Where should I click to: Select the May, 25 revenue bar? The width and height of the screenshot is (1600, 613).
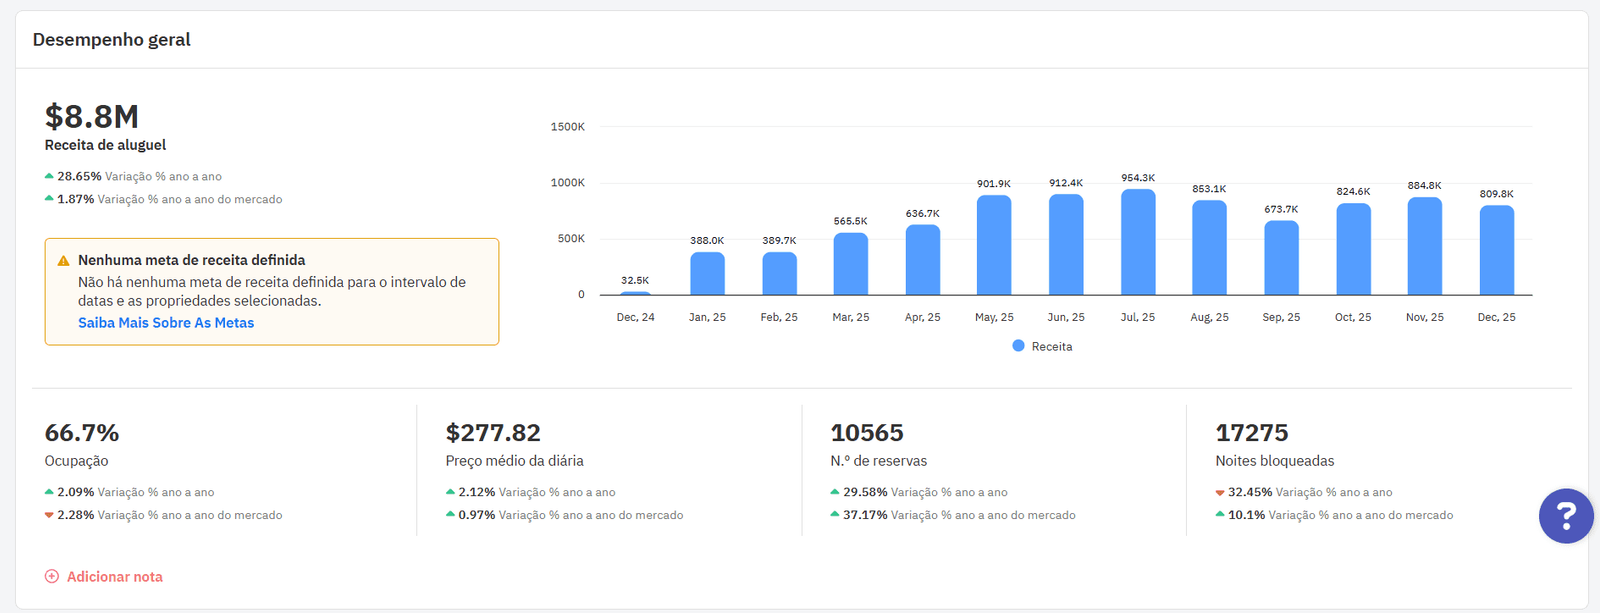(994, 245)
